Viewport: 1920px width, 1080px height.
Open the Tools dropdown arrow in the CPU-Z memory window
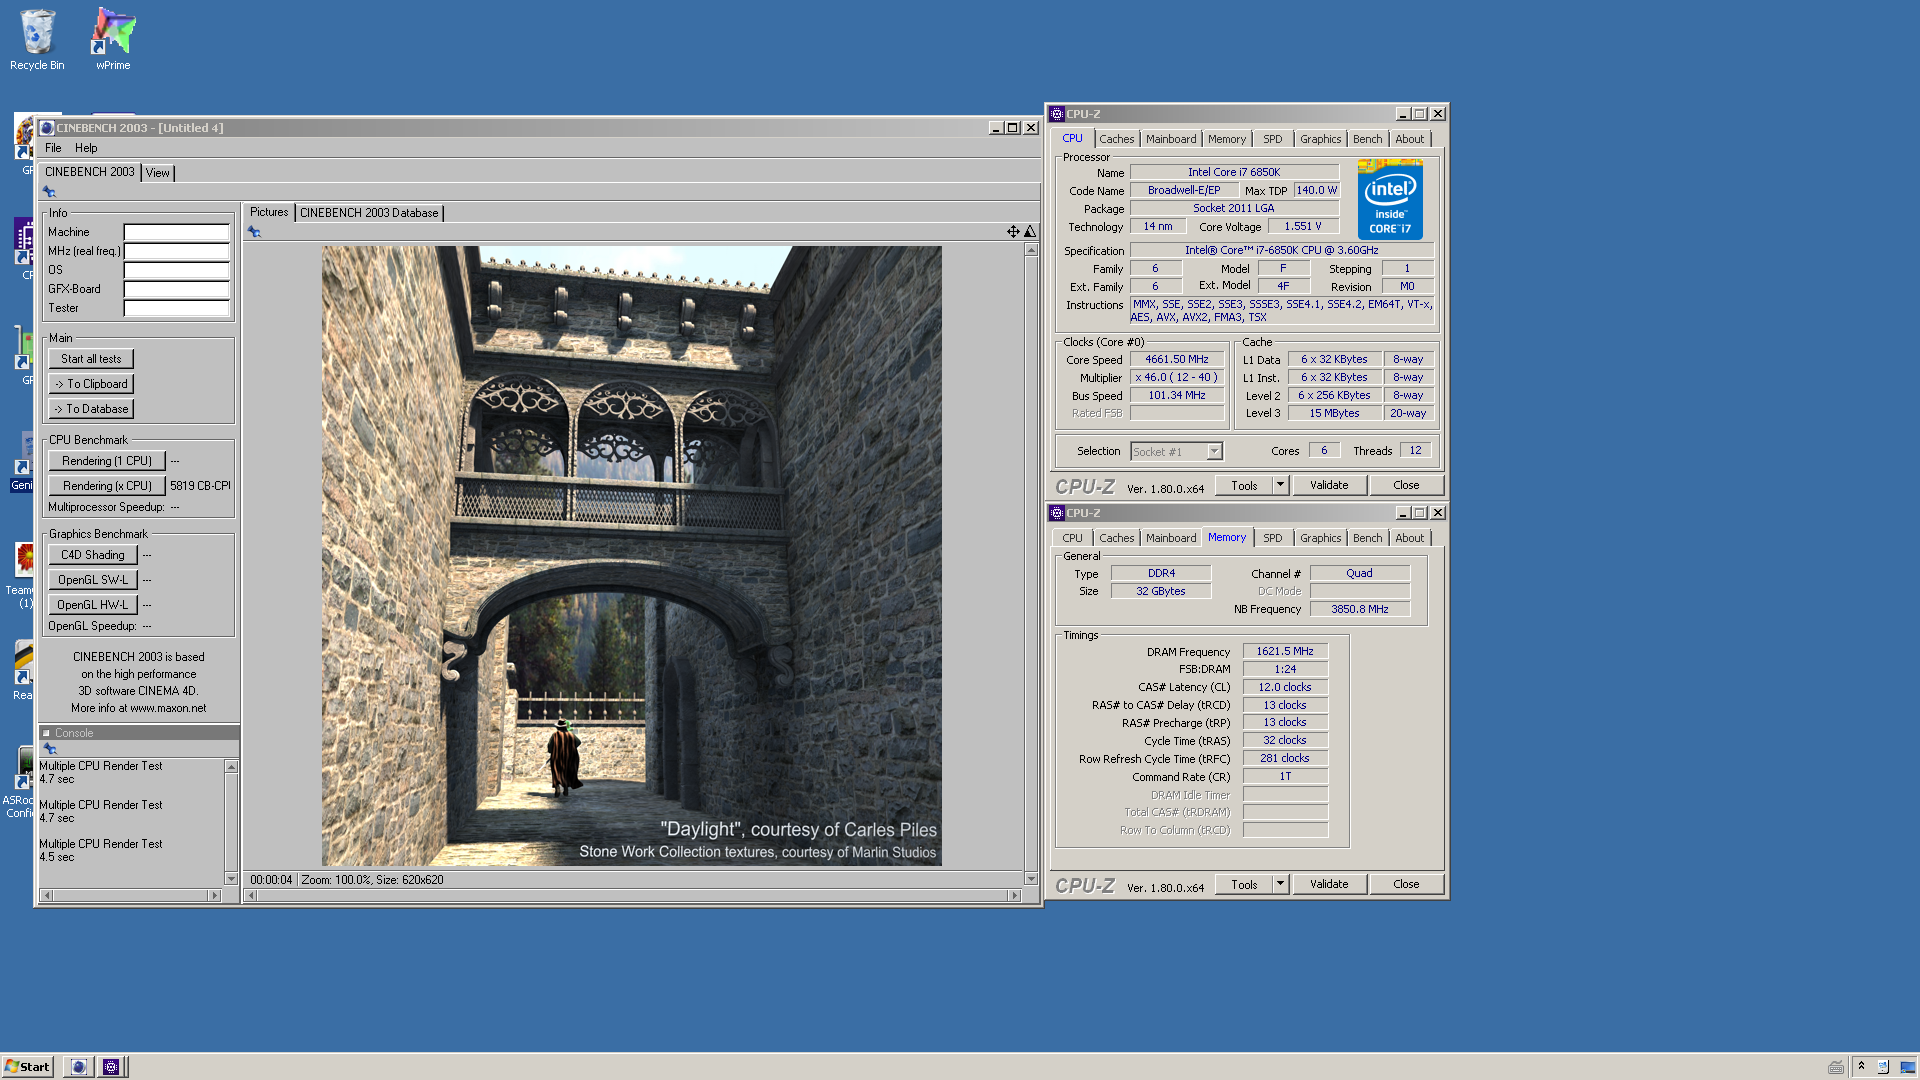click(x=1279, y=884)
